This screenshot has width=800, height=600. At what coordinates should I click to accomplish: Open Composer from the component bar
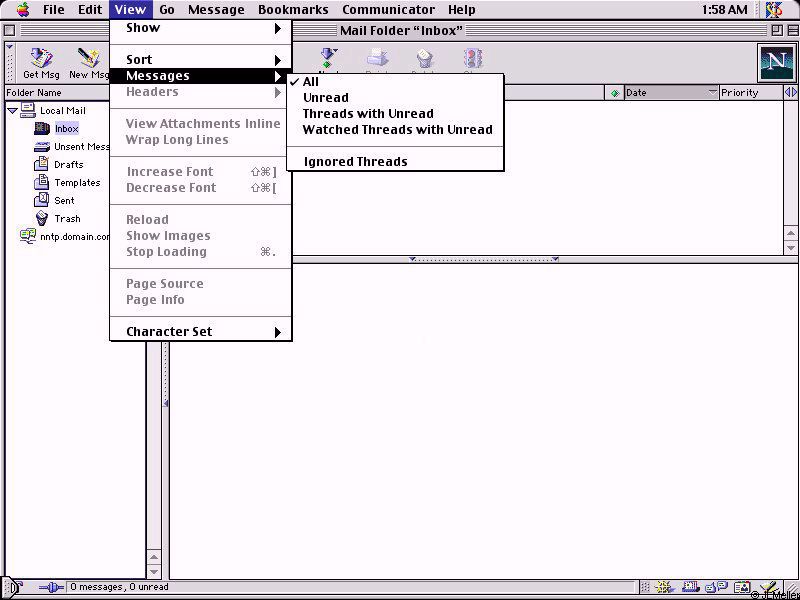coord(769,587)
